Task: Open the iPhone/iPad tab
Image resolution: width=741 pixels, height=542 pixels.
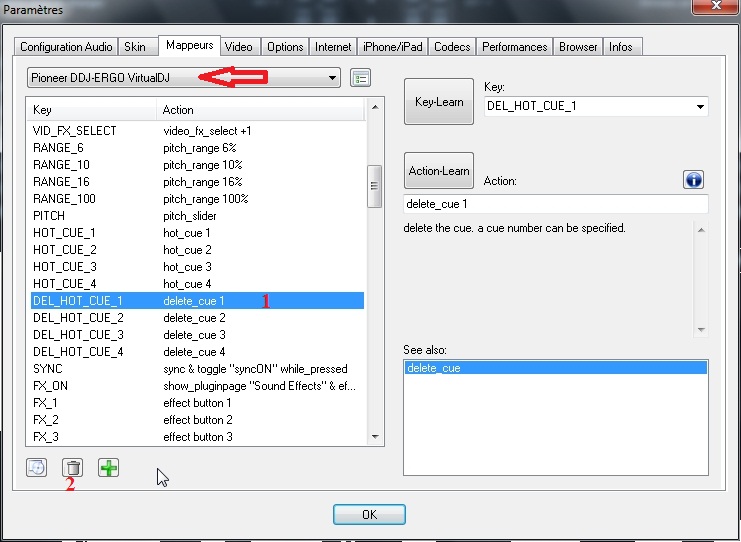Action: [x=393, y=47]
